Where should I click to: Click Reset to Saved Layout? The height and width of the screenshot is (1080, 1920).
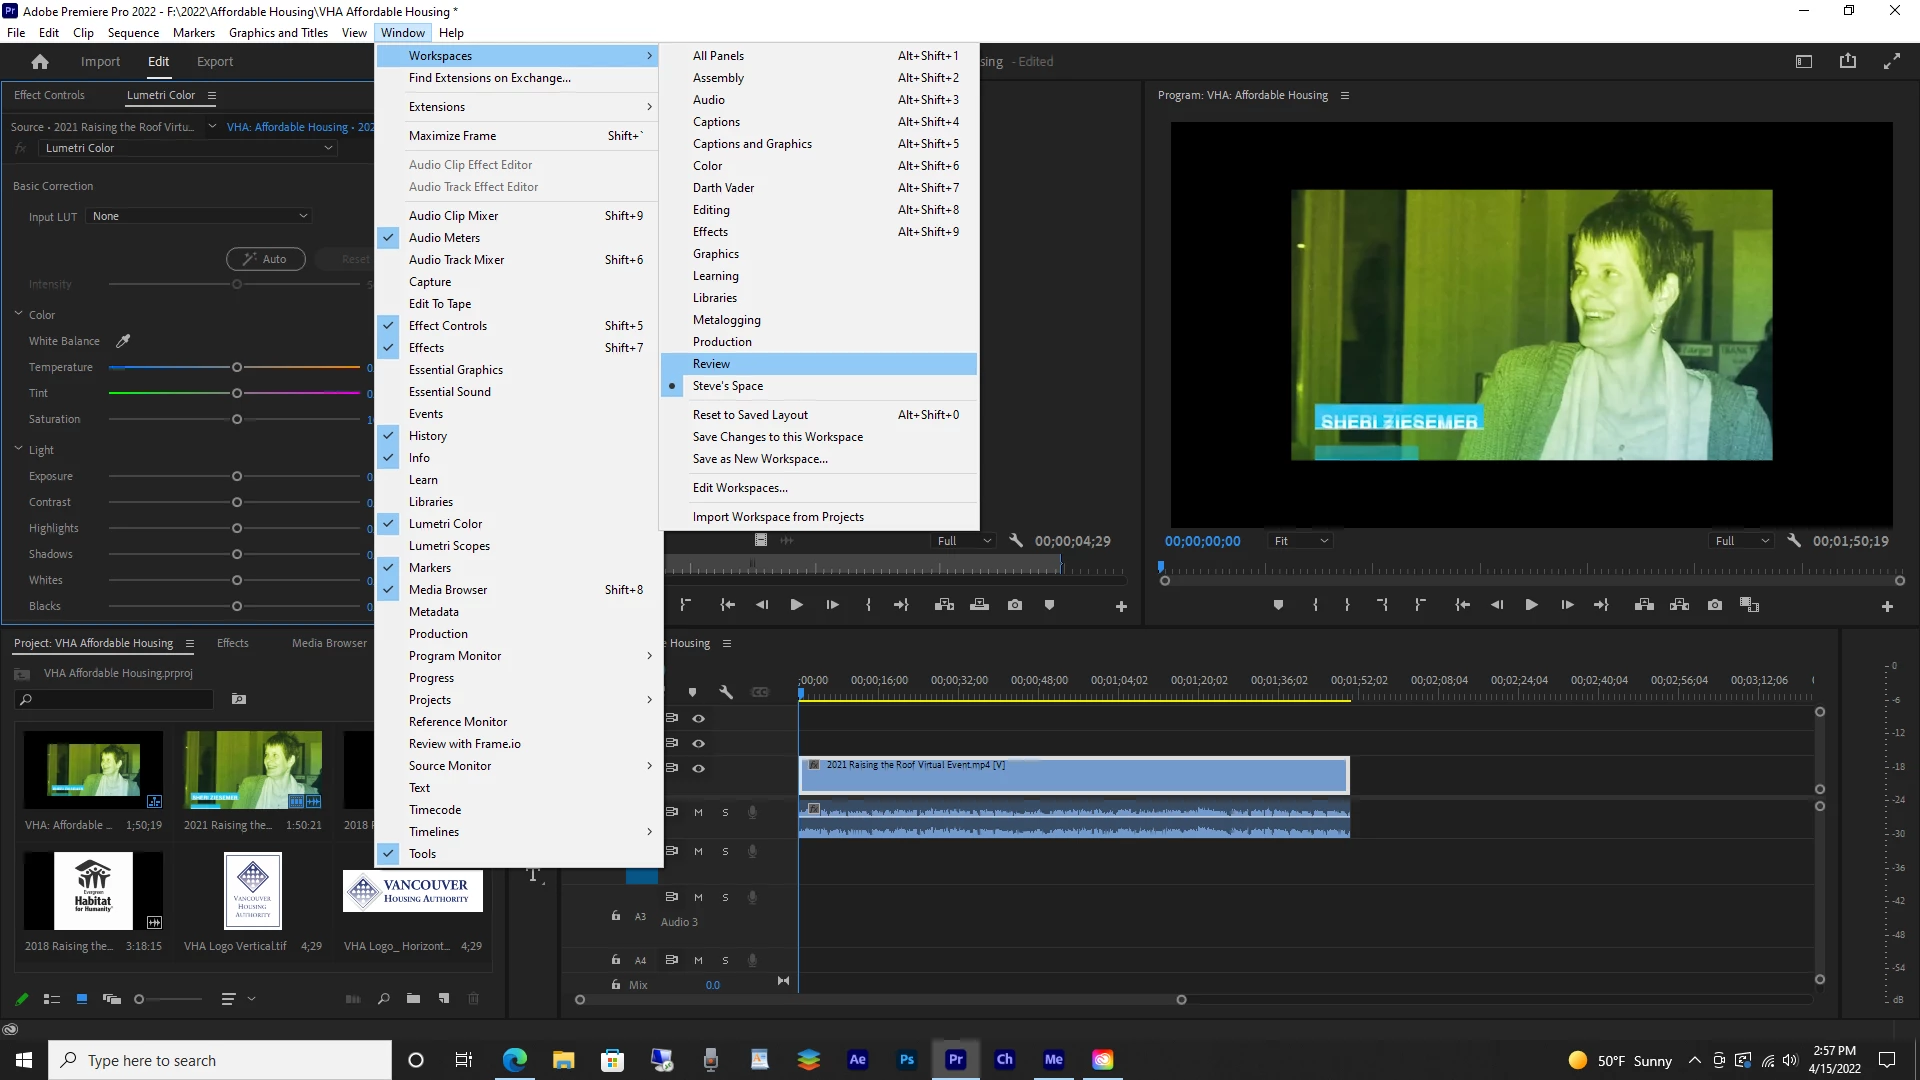pyautogui.click(x=750, y=415)
